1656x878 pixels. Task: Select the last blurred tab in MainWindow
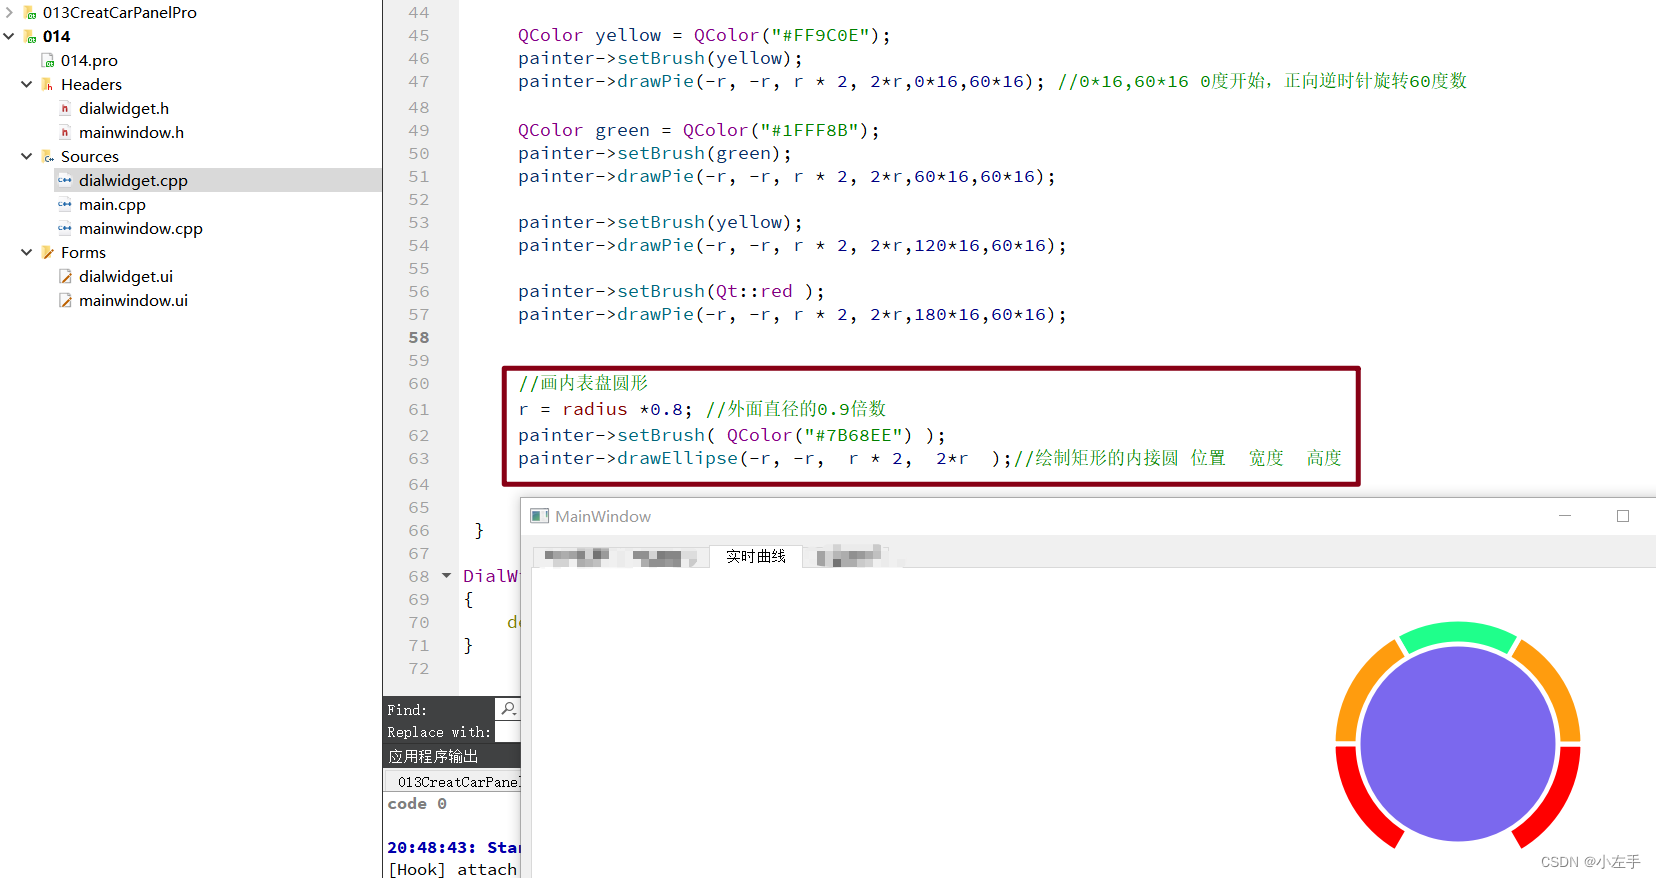point(850,557)
